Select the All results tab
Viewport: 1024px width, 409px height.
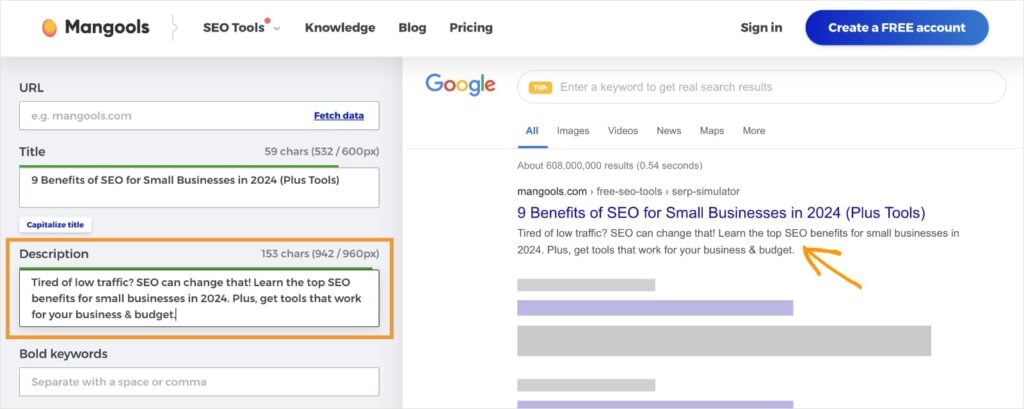tap(532, 131)
